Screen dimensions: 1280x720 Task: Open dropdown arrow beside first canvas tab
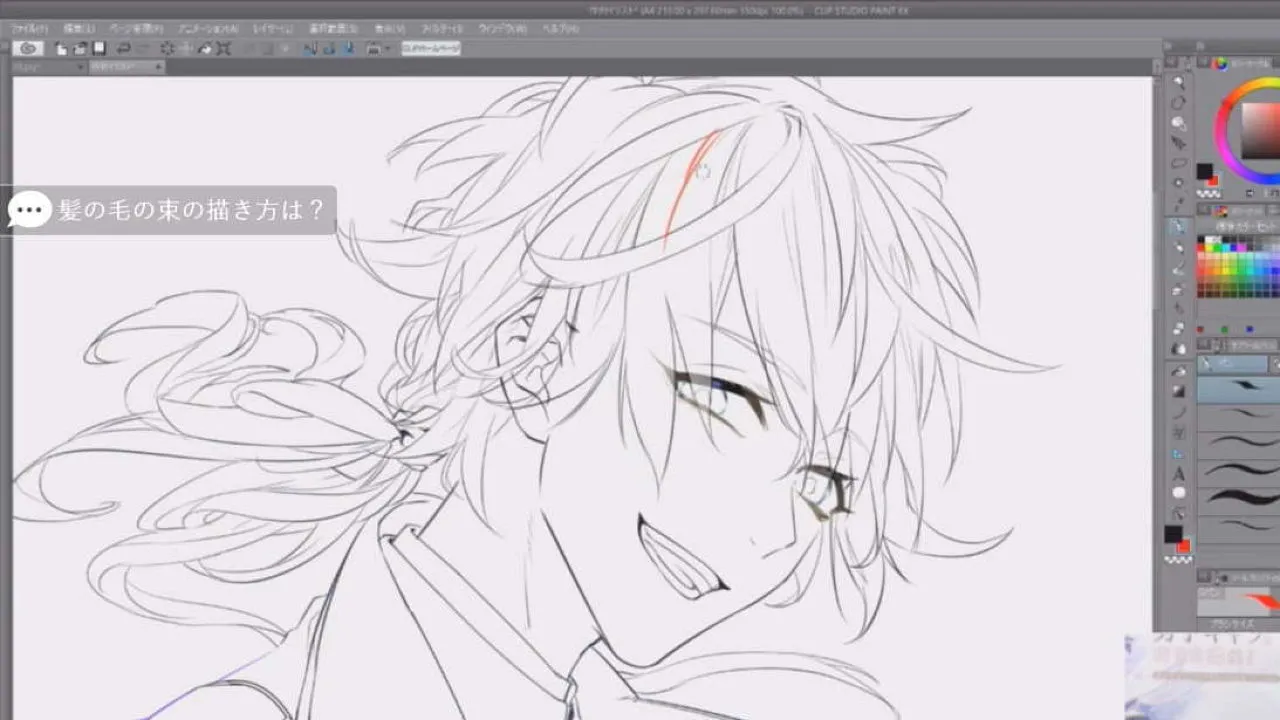click(x=81, y=67)
